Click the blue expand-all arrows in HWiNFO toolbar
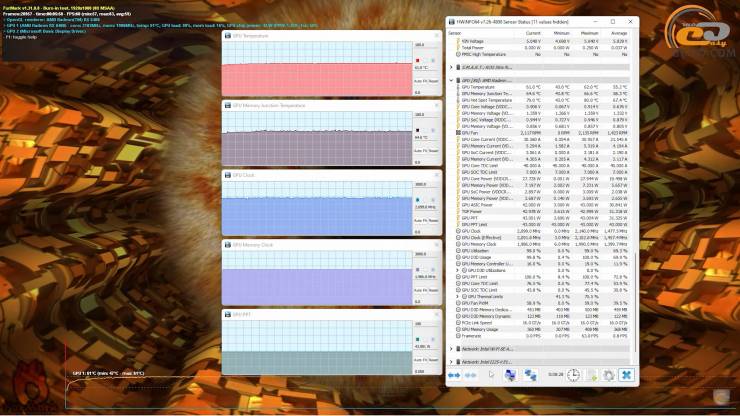The image size is (740, 416). 454,375
